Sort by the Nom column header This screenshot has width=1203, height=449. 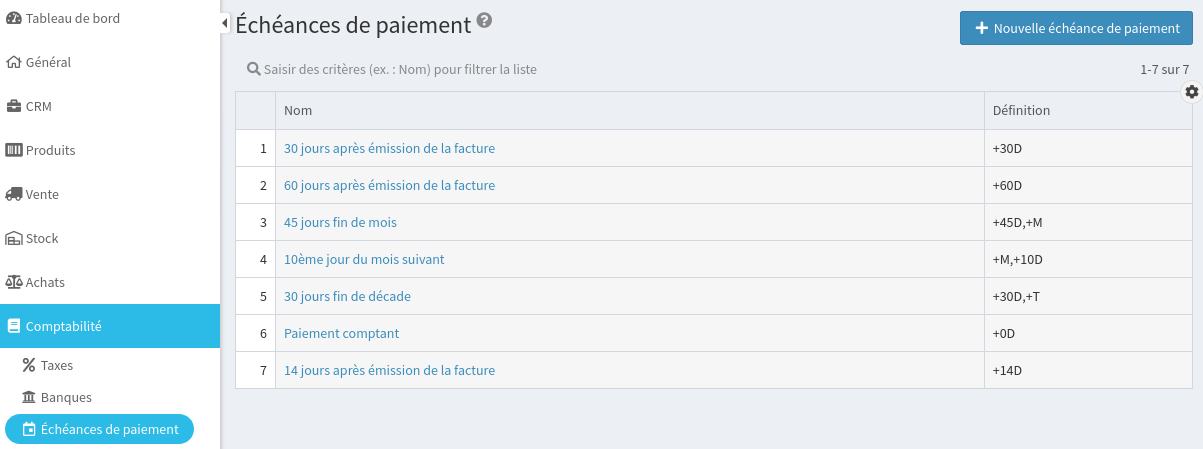[298, 111]
